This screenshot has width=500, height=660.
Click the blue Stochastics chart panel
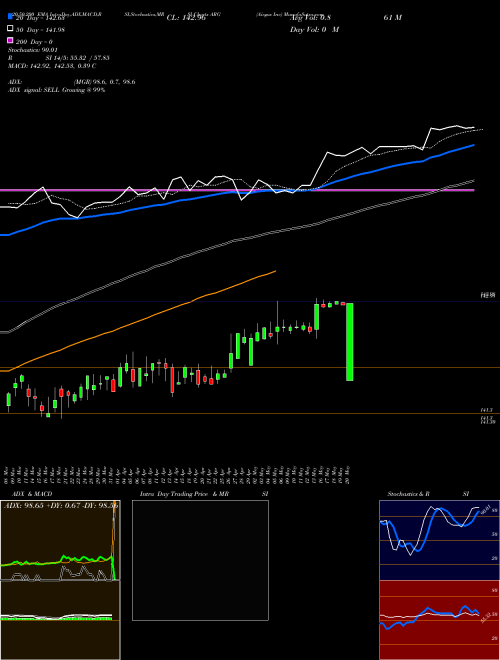(x=439, y=540)
